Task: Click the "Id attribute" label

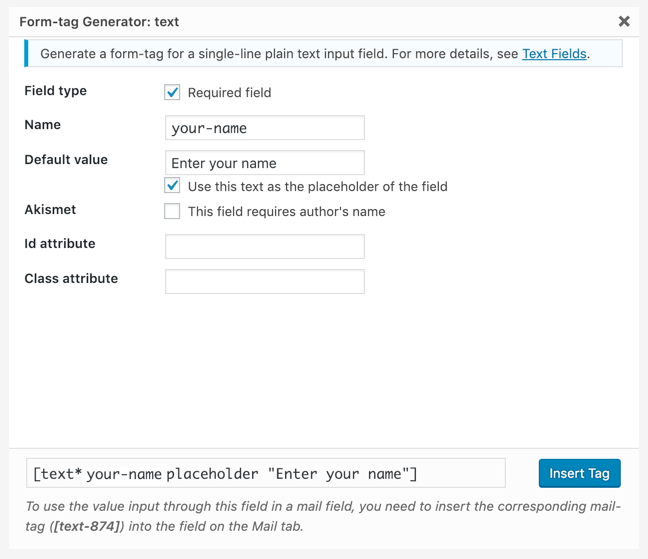Action: pyautogui.click(x=60, y=244)
